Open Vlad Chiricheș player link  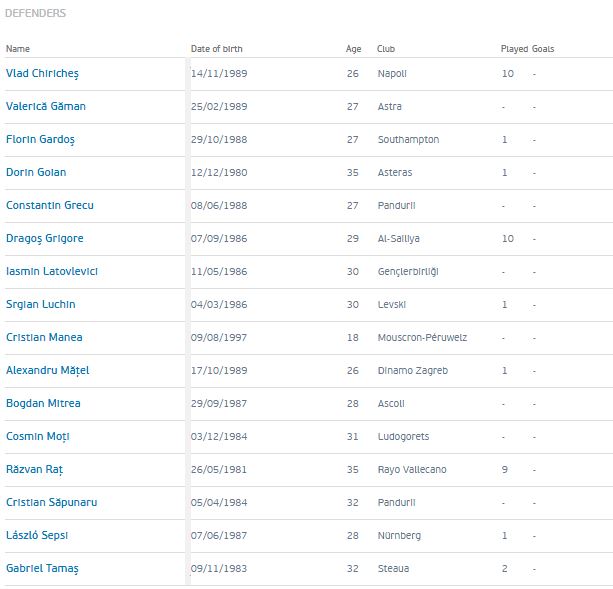(x=42, y=73)
